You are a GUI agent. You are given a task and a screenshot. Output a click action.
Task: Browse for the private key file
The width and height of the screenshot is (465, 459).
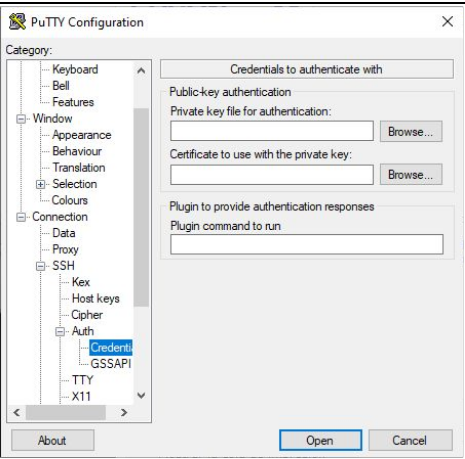411,131
